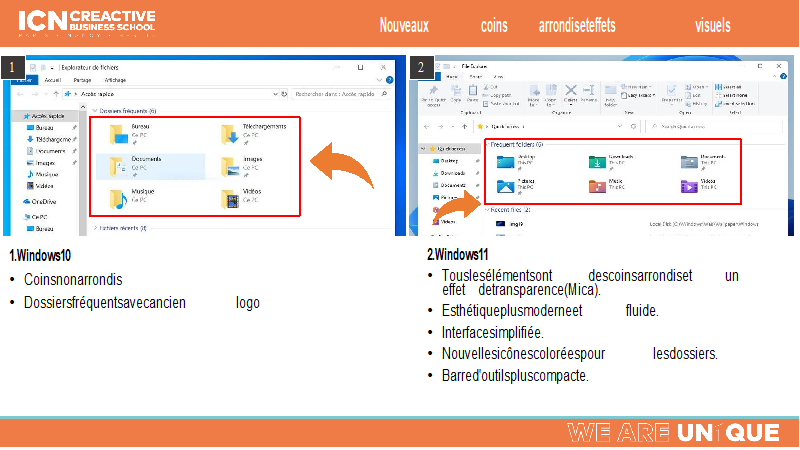Collapse the Frequent folders section in Windows 11

click(x=485, y=145)
